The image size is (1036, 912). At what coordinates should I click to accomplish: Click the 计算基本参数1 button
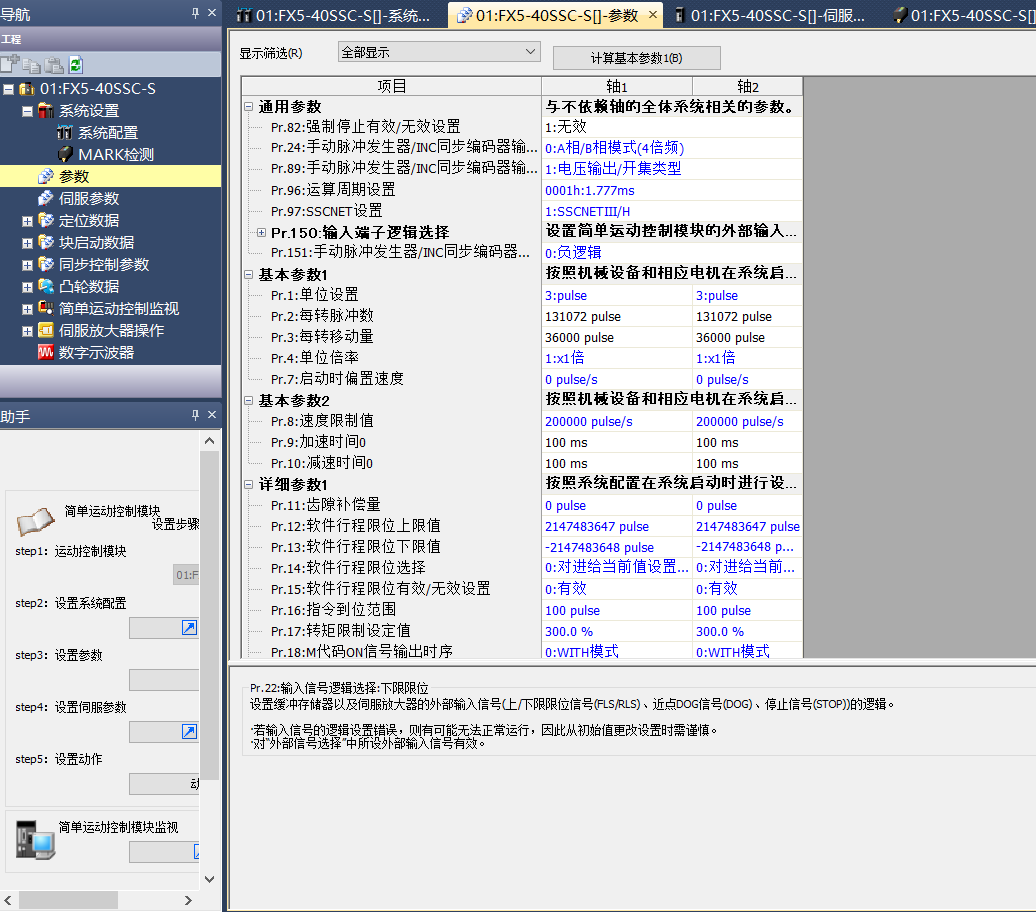point(636,58)
